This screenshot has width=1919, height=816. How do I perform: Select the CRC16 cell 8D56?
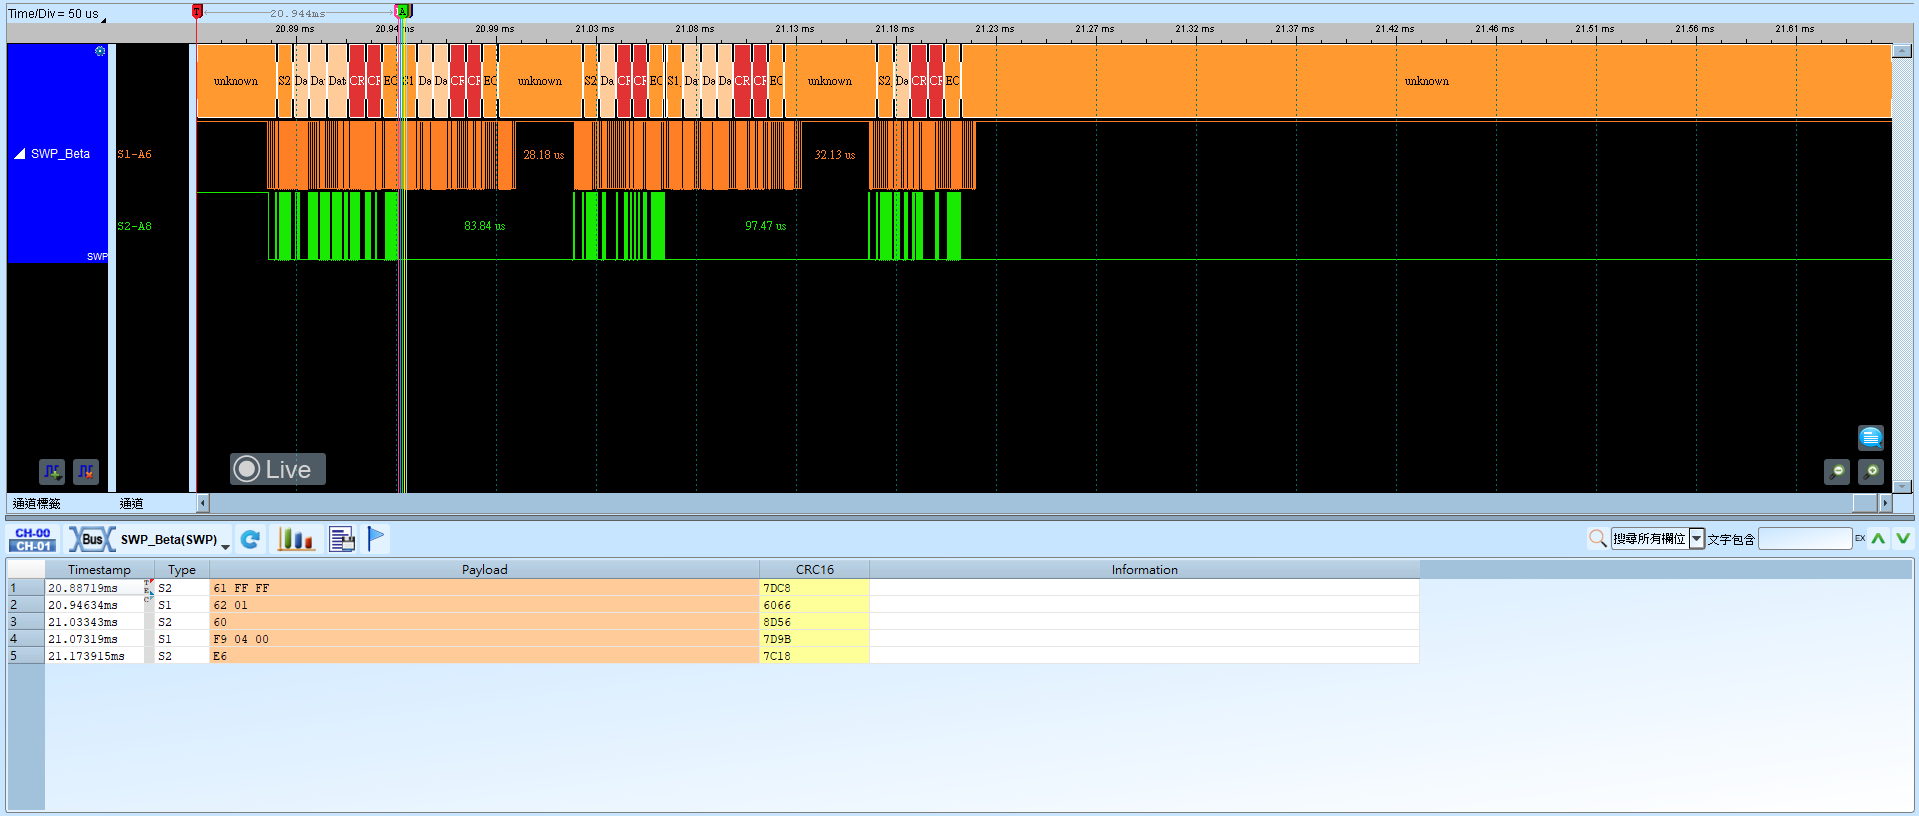pos(814,622)
